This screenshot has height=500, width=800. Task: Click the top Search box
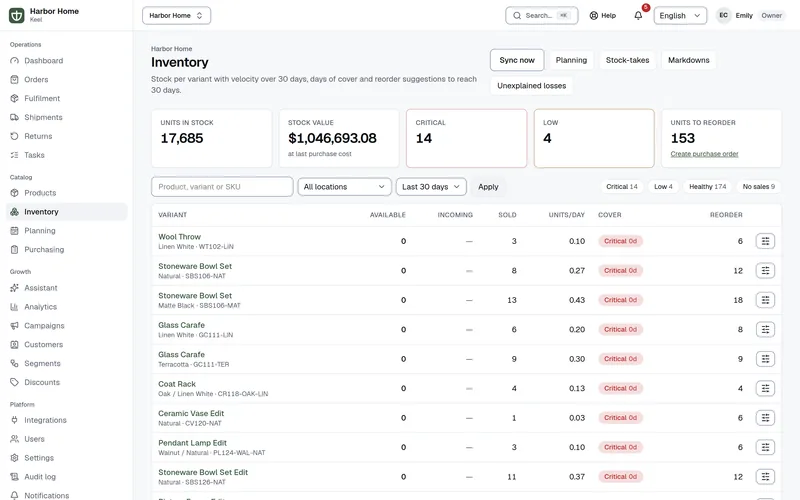[541, 16]
